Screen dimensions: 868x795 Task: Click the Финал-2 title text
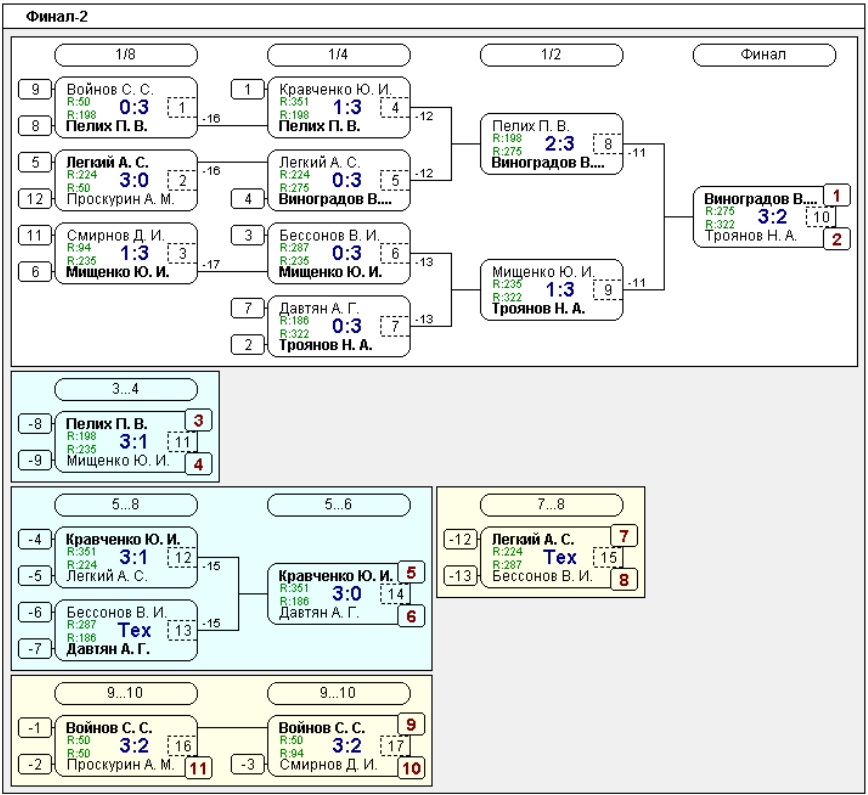pyautogui.click(x=56, y=17)
